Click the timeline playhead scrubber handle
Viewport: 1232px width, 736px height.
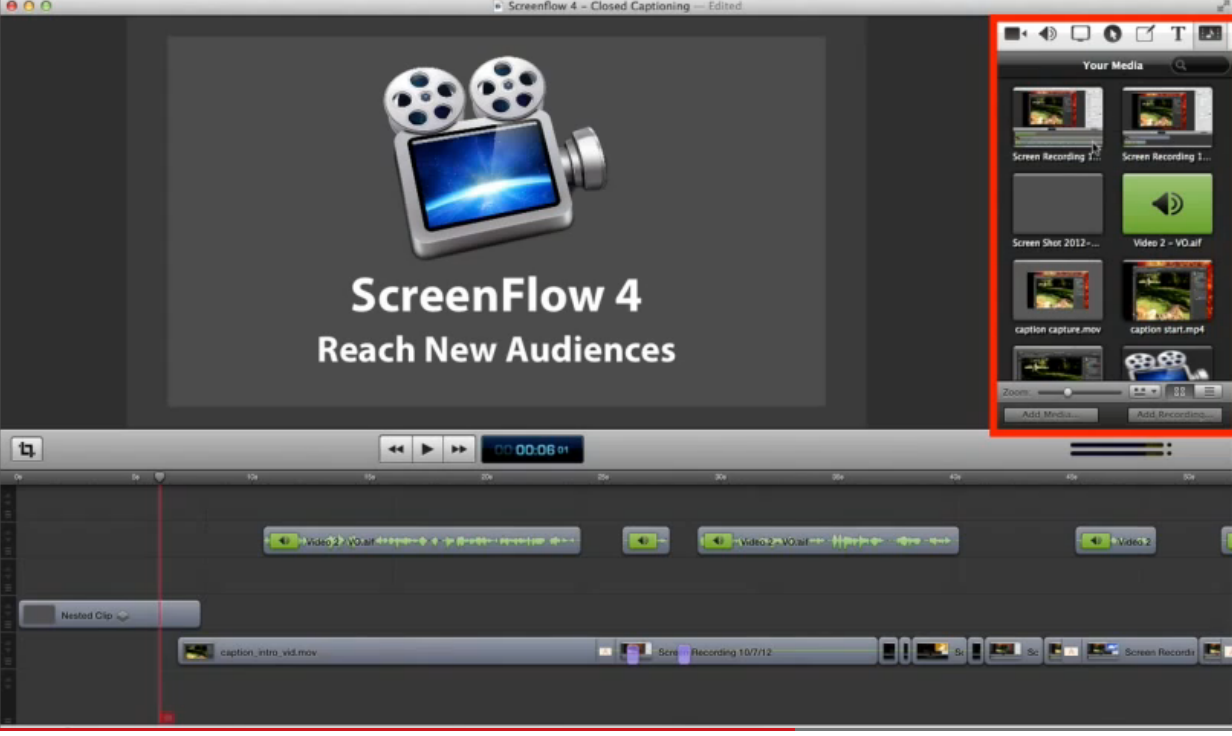pos(159,478)
